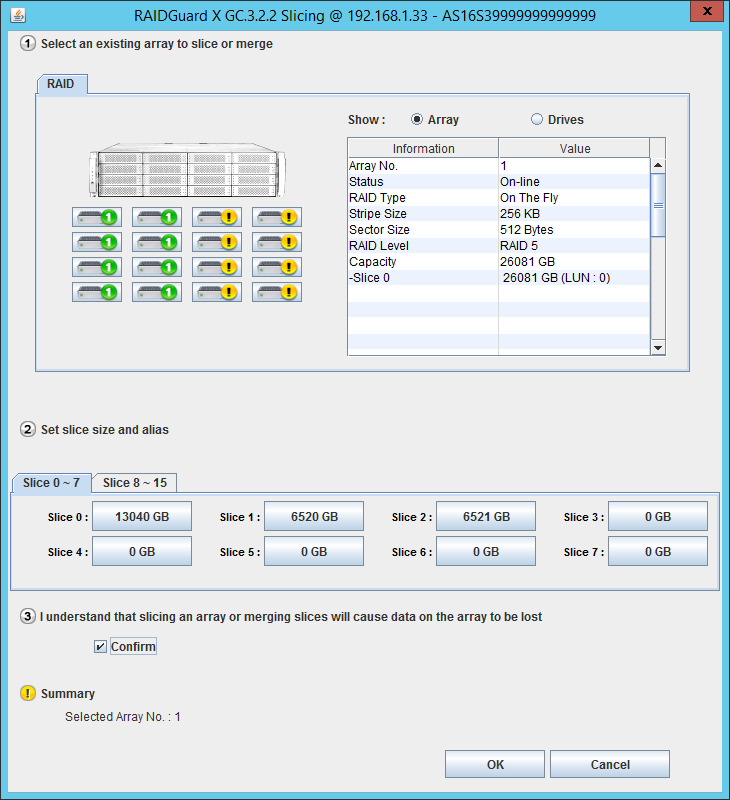Click the Cancel button
This screenshot has width=730, height=800.
point(610,764)
